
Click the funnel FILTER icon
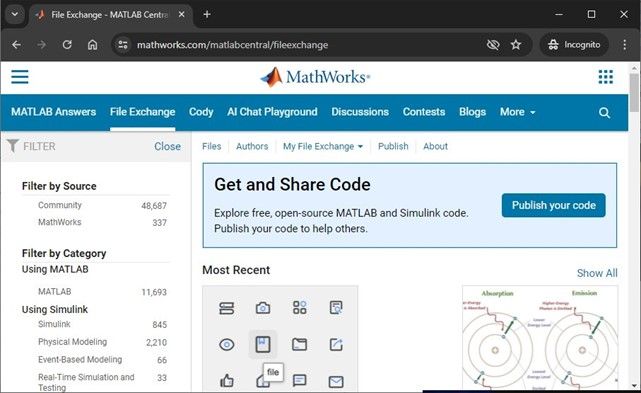point(13,146)
